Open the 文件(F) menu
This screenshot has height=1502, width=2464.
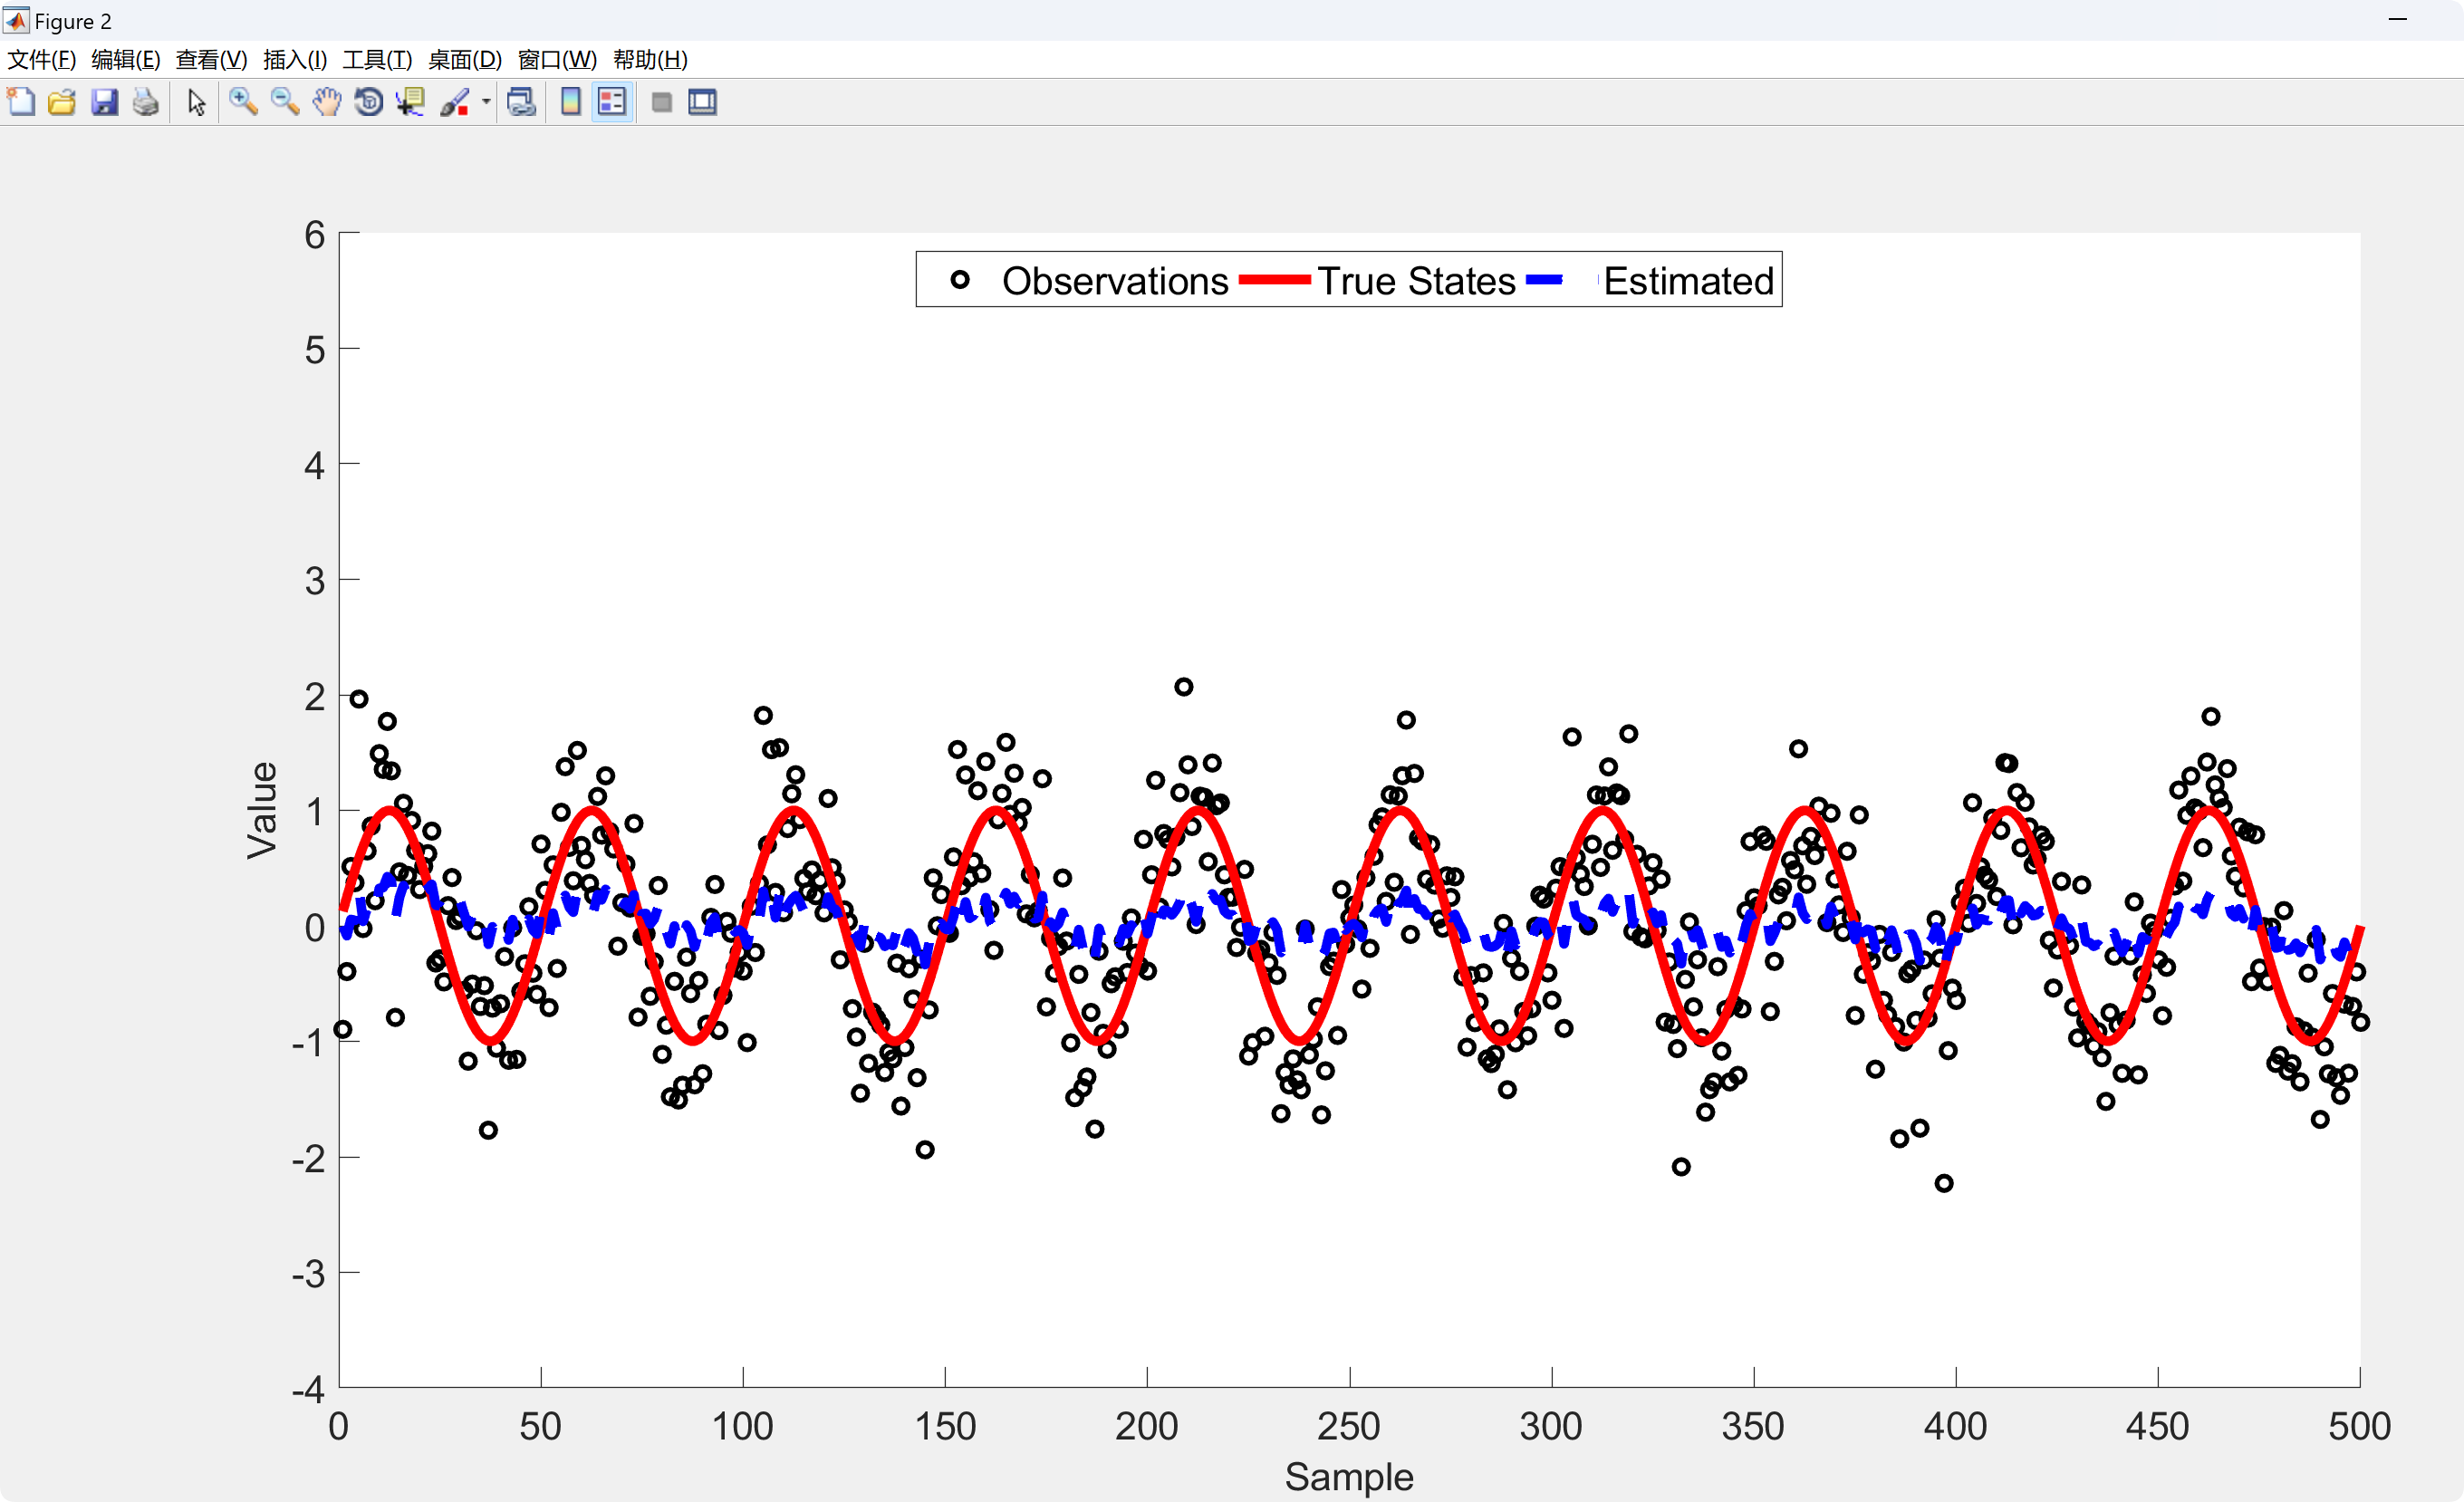click(42, 60)
